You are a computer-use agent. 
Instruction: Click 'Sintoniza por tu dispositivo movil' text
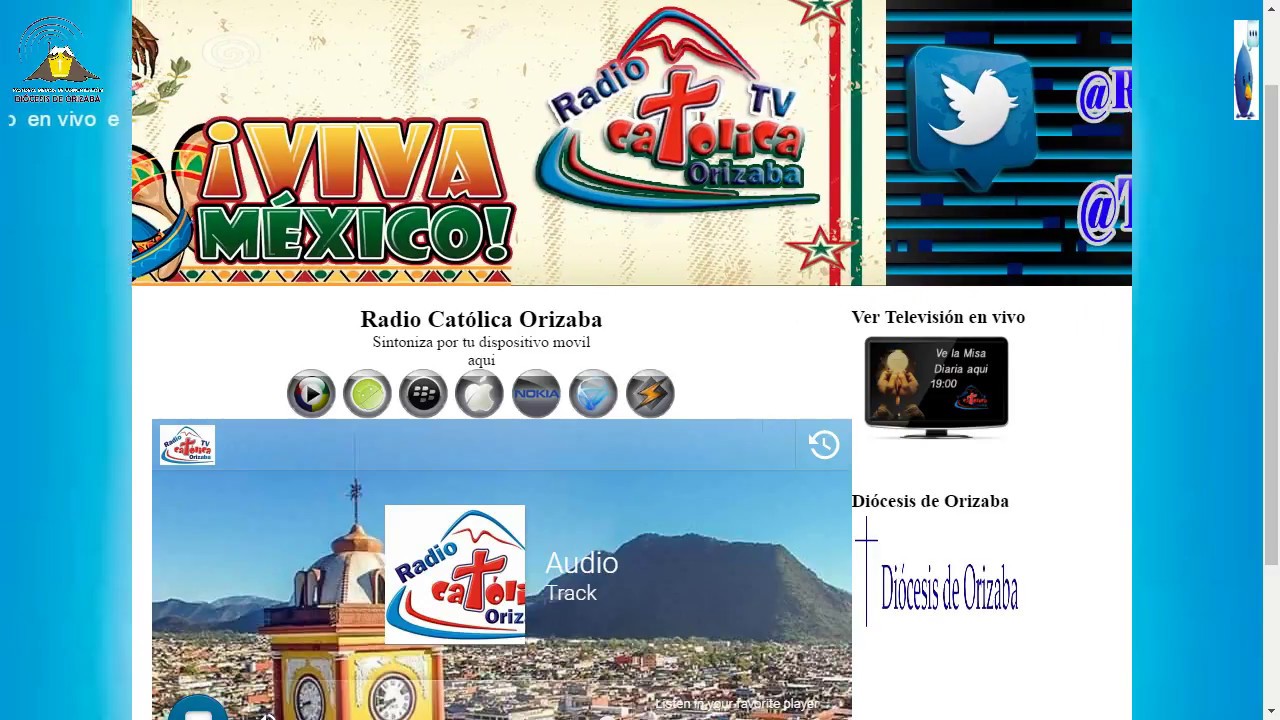coord(481,342)
